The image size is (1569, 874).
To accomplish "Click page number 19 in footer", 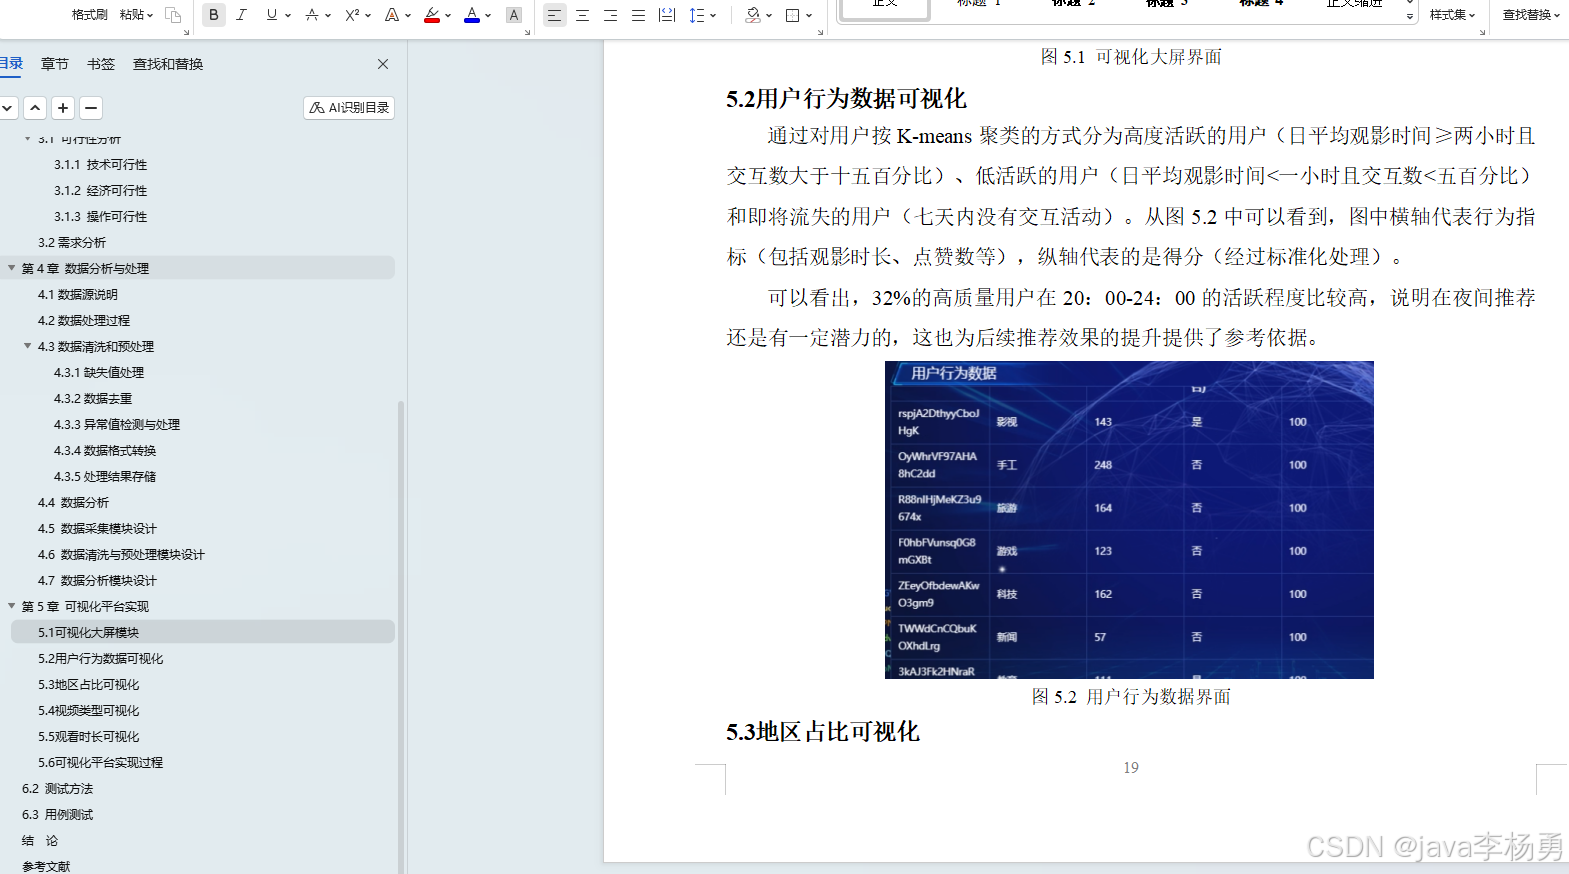I will [1131, 768].
